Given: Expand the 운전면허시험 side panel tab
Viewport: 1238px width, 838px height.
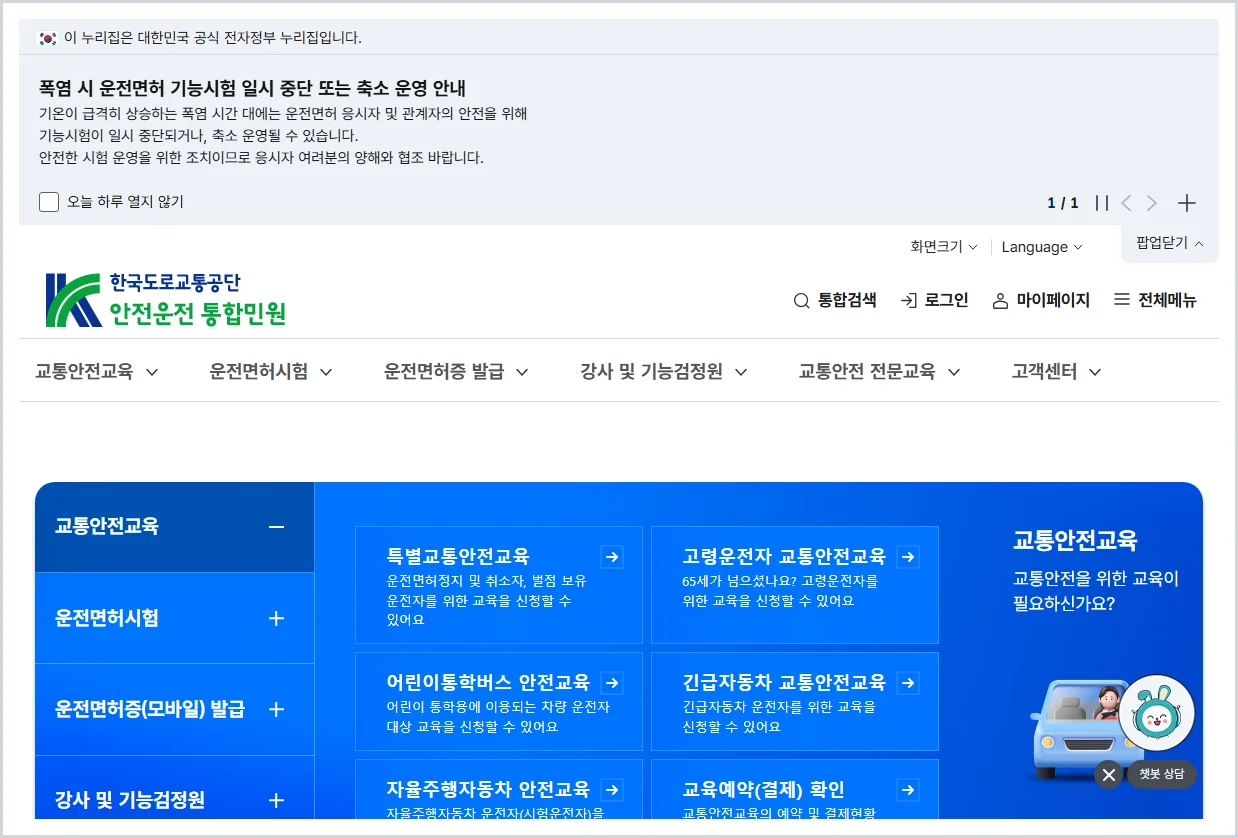Looking at the screenshot, I should point(175,618).
